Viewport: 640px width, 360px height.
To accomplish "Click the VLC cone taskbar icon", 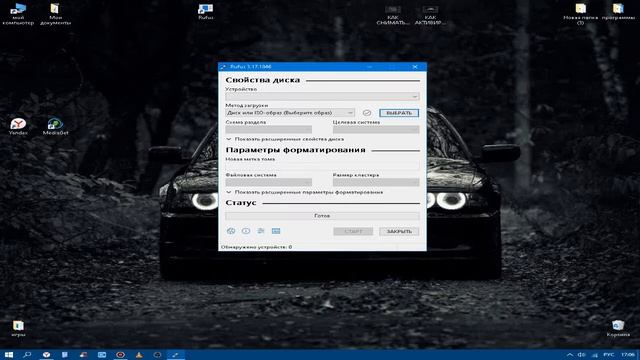I will point(139,355).
